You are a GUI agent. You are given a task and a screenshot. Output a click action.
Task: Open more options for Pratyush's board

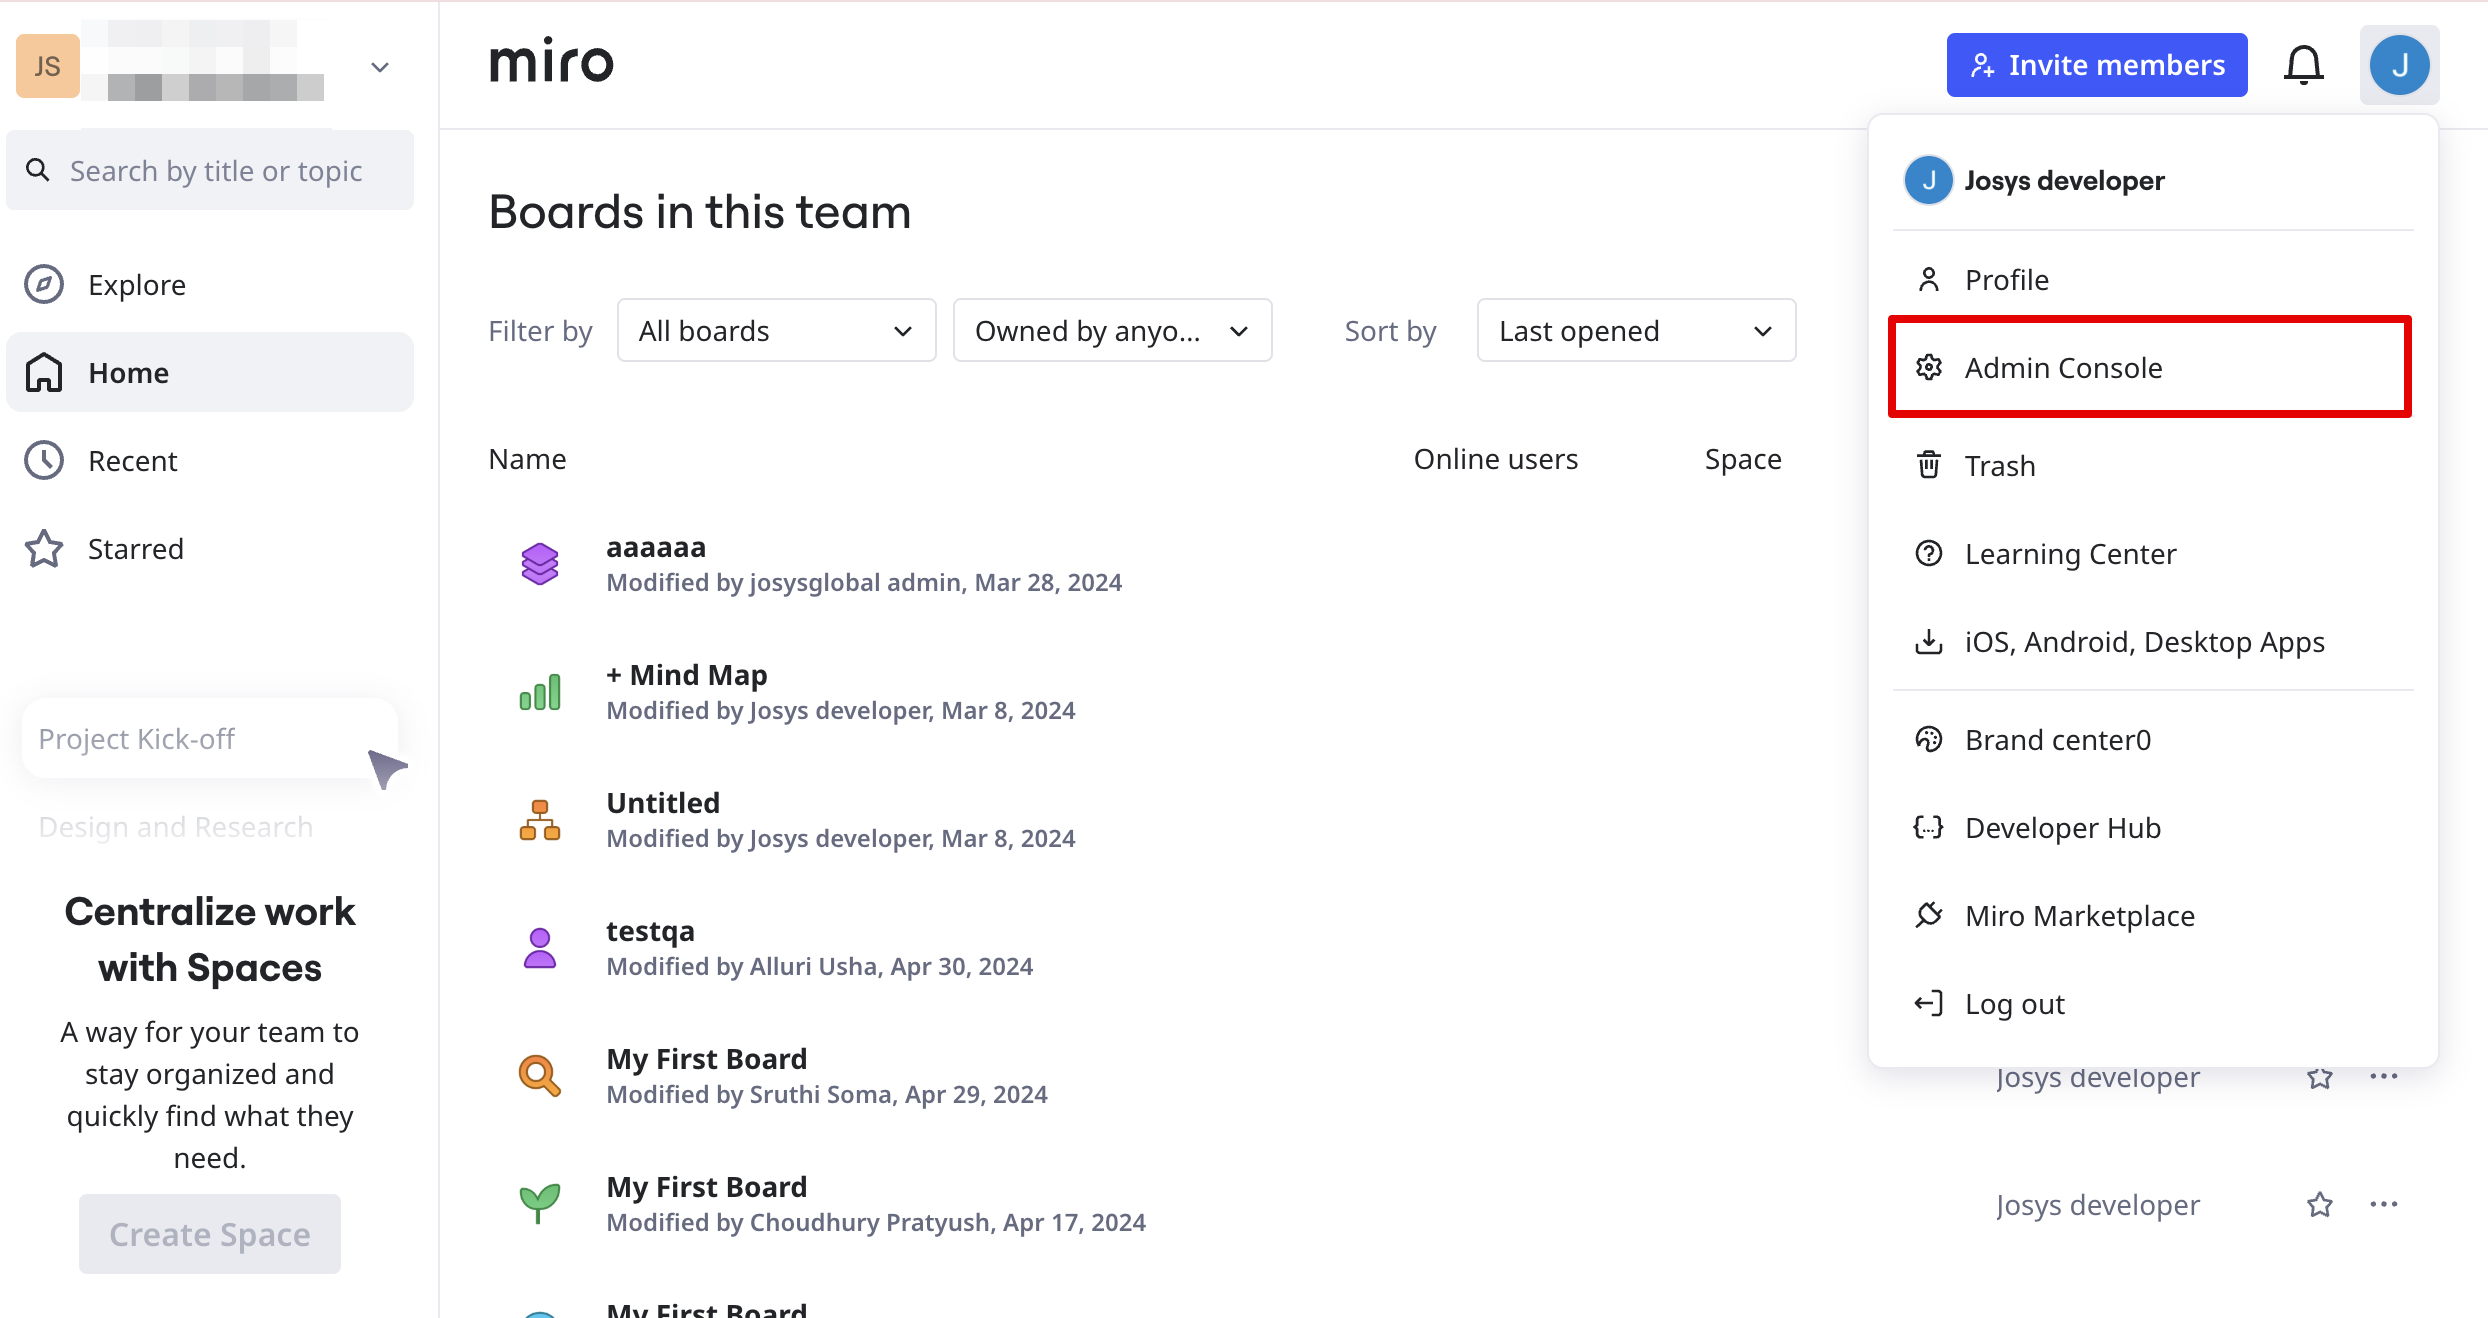point(2383,1205)
